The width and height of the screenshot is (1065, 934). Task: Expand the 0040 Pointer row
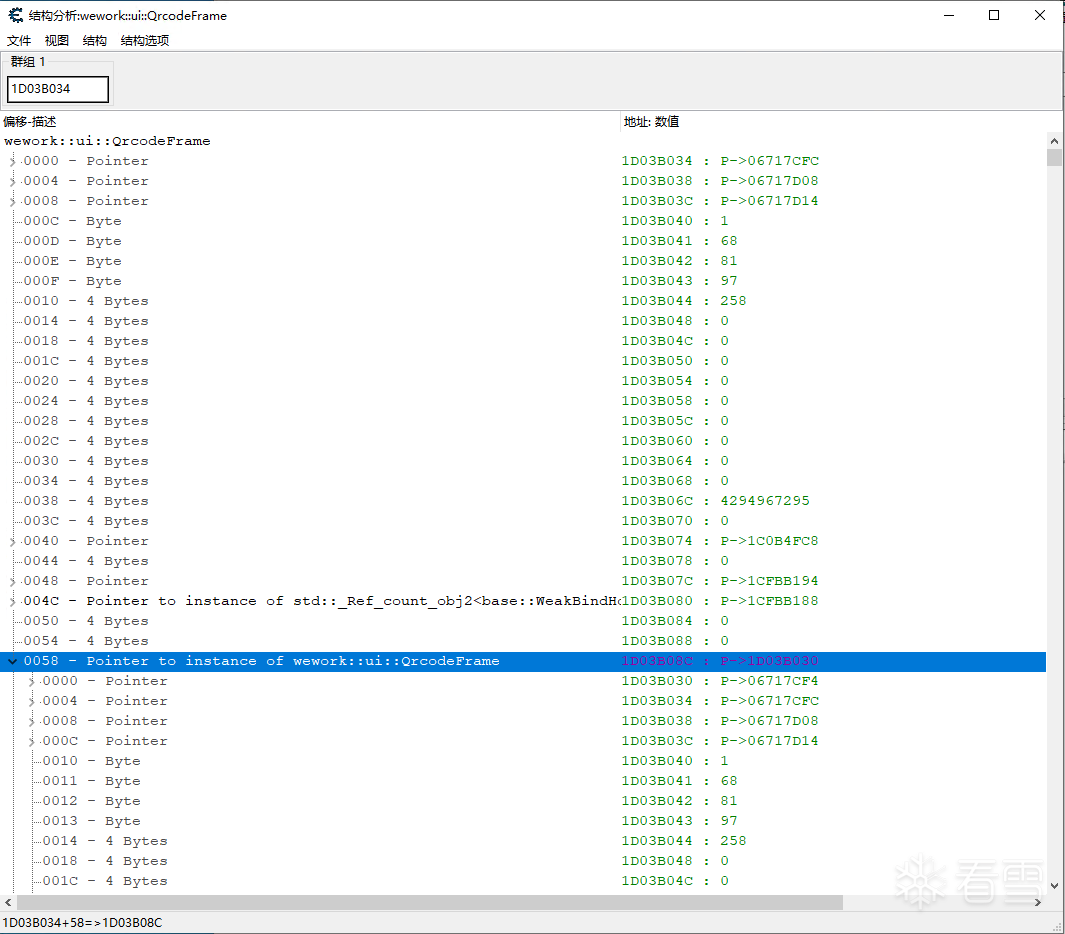click(12, 541)
